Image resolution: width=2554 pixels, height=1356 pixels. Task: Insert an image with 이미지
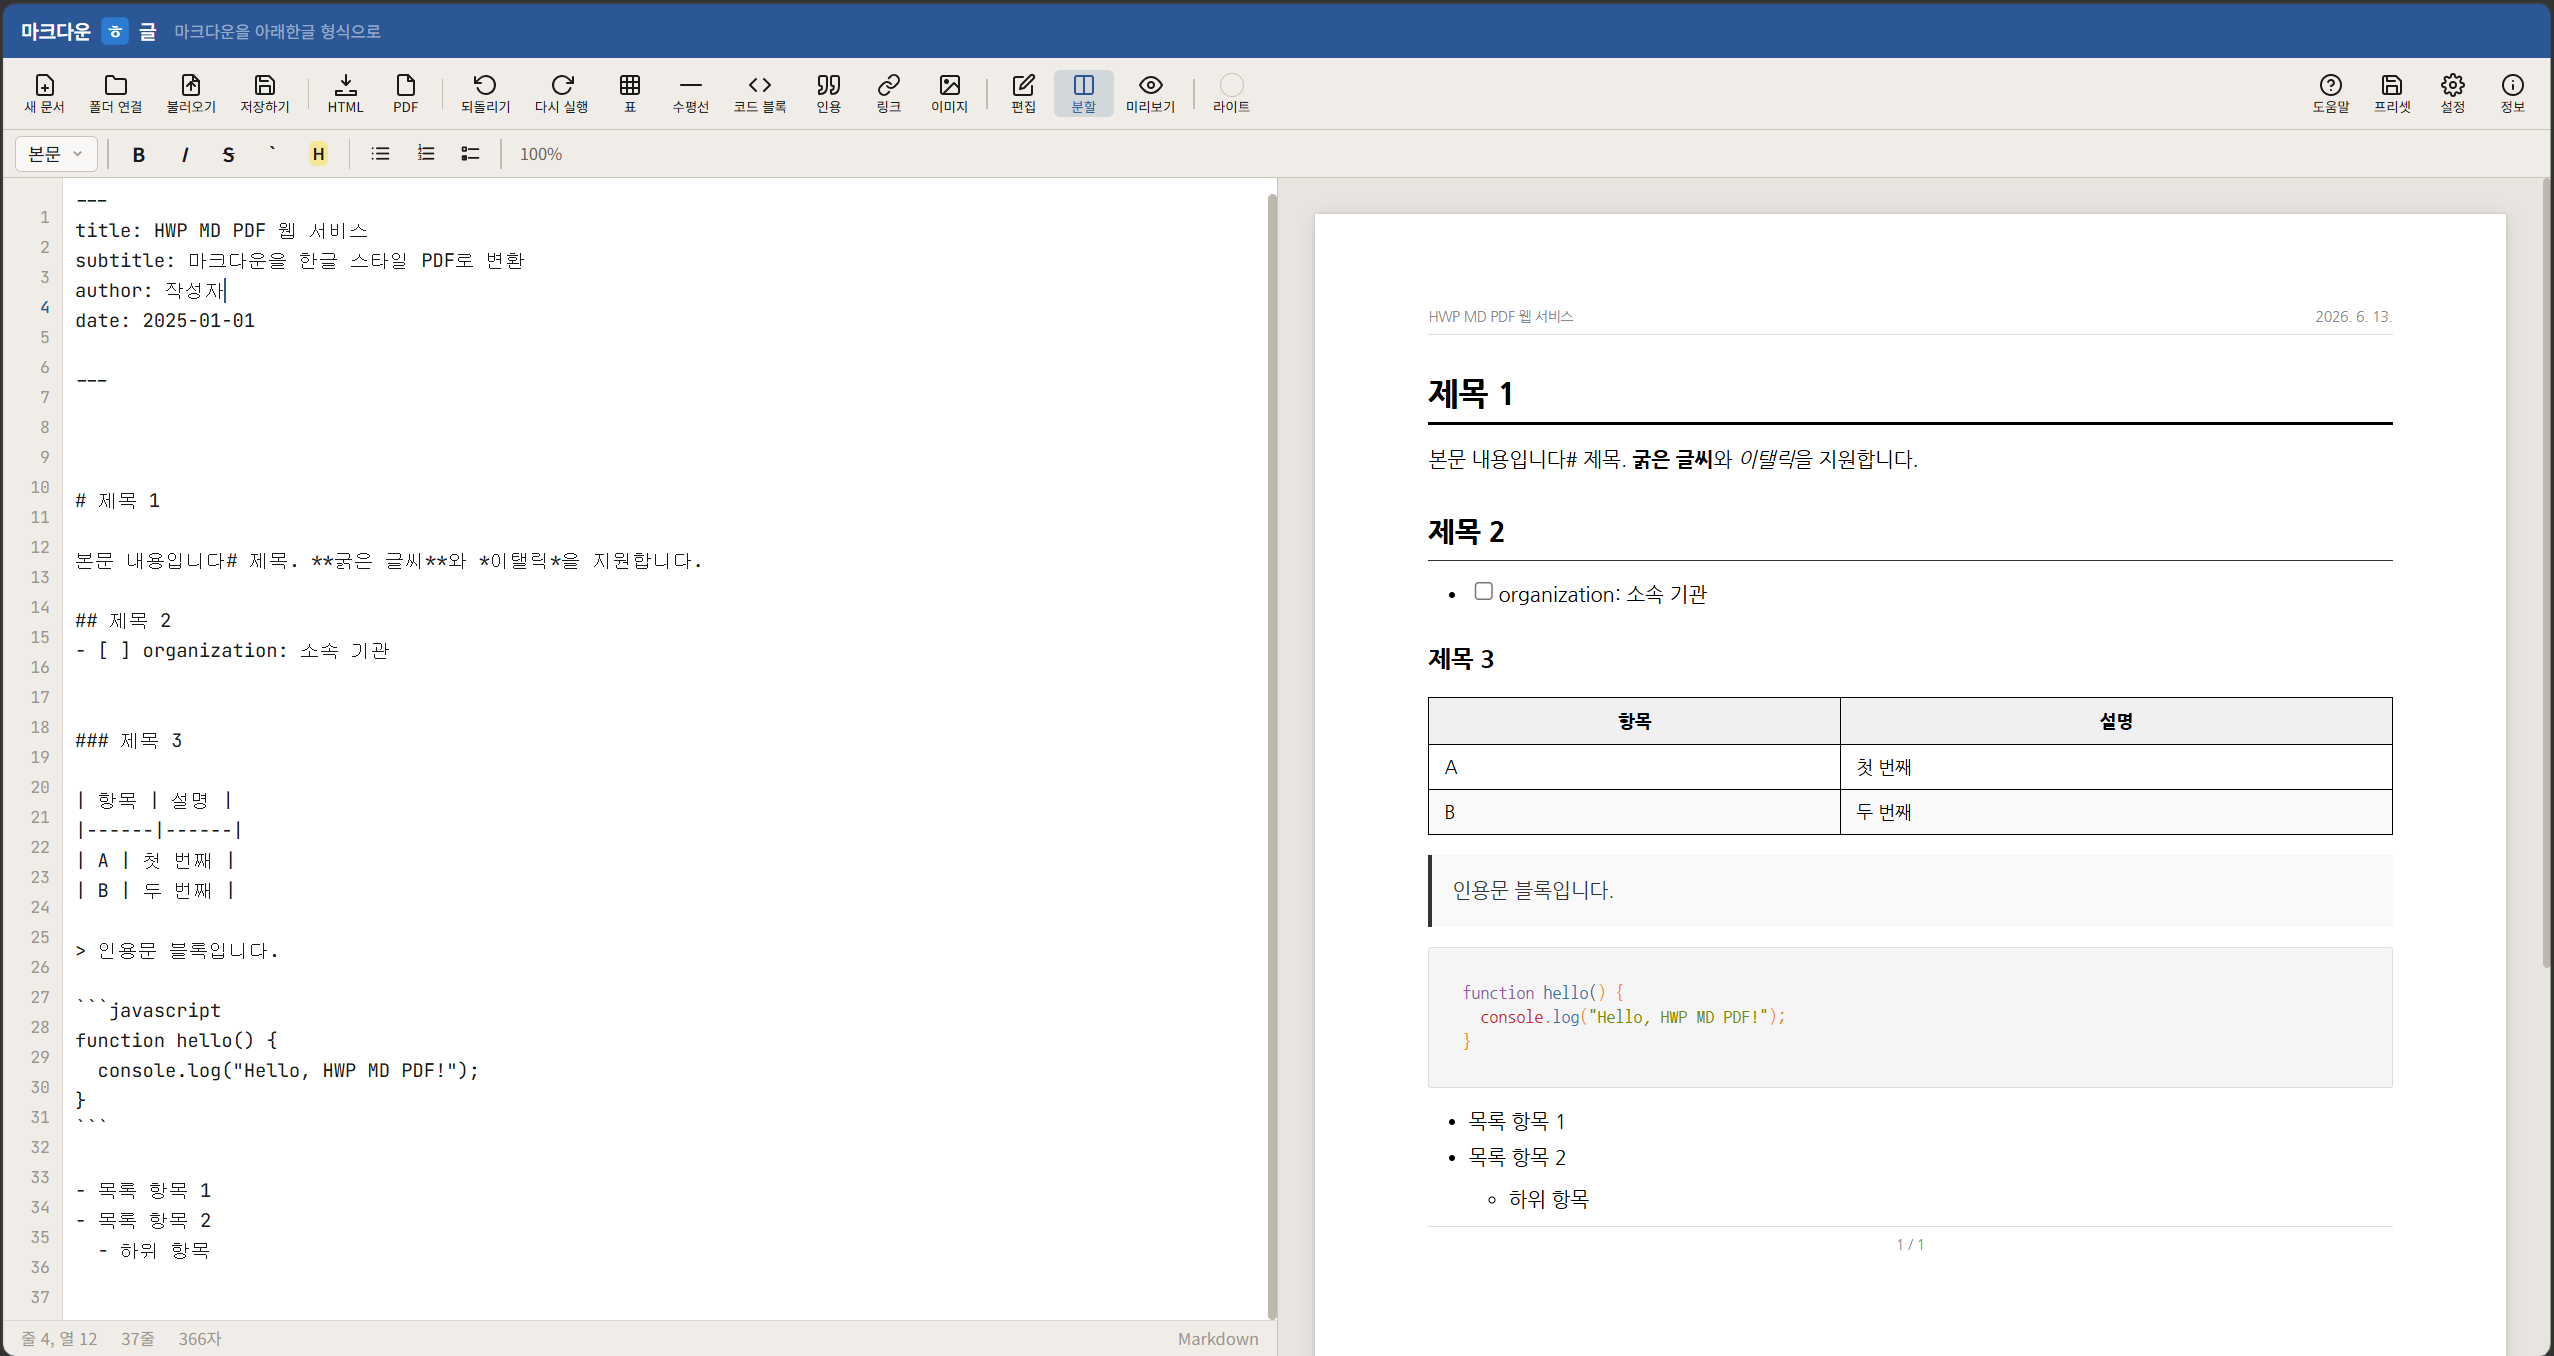pyautogui.click(x=950, y=94)
